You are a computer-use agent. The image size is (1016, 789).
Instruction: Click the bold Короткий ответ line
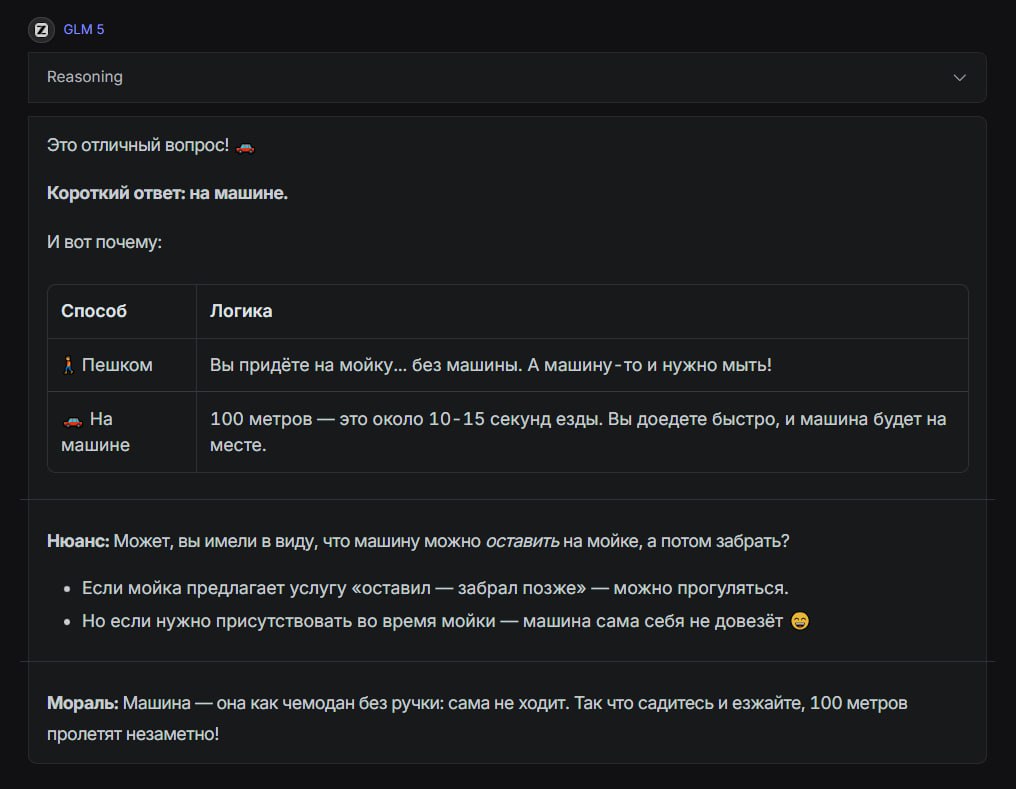pos(167,193)
